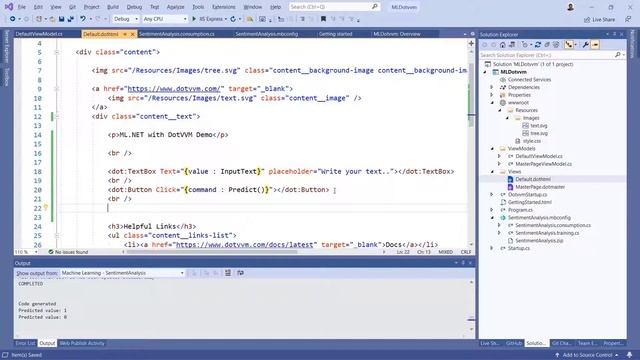Viewport: 640px width, 360px height.
Task: Click the refresh browser icon beside IIS Express
Action: tap(233, 19)
